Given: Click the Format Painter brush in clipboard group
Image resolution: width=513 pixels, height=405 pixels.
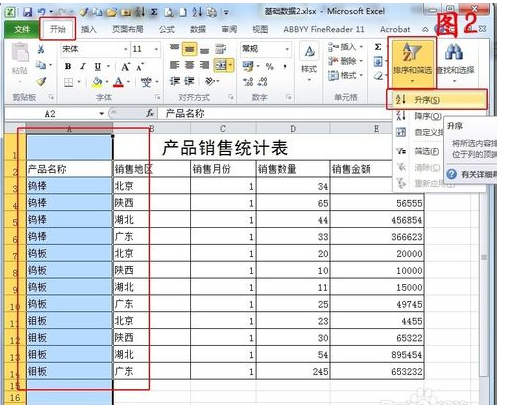Looking at the screenshot, I should [x=41, y=81].
